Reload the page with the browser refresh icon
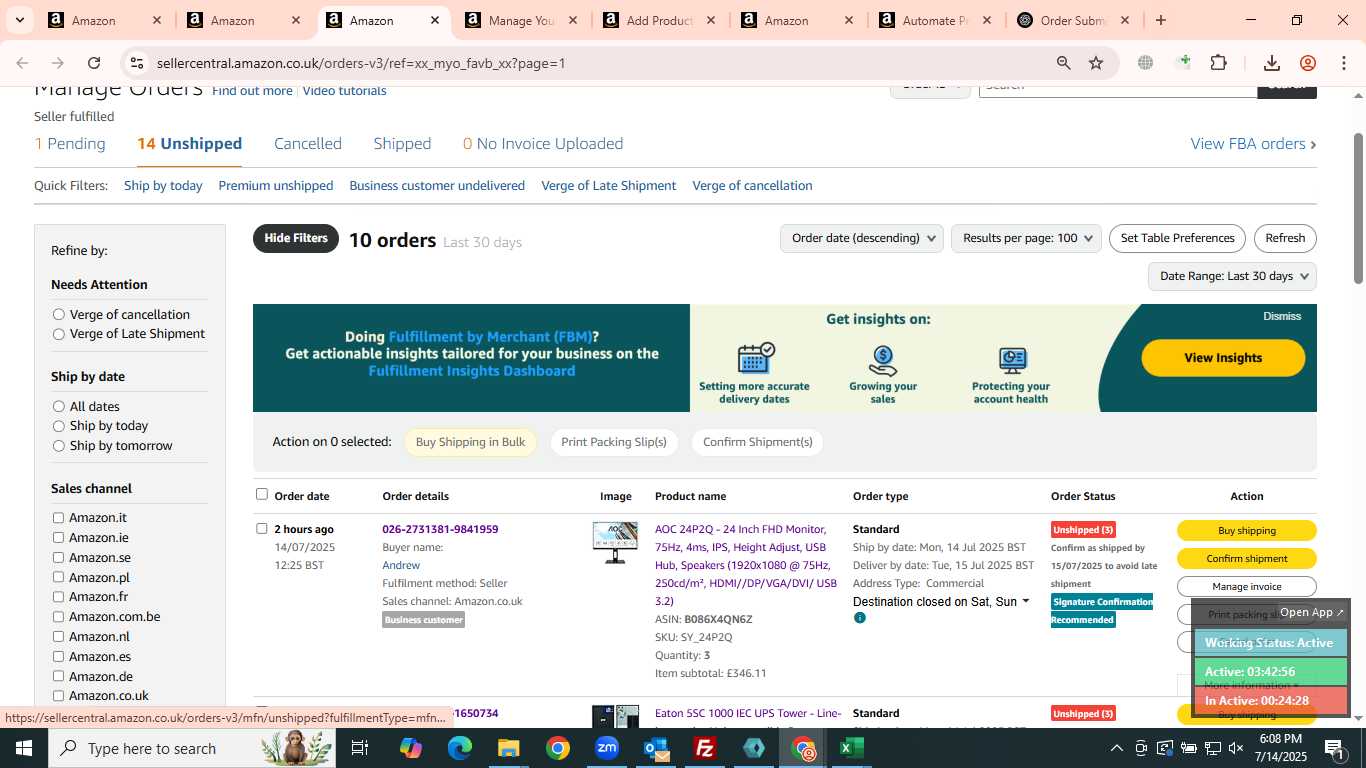Viewport: 1366px width, 768px height. pyautogui.click(x=94, y=63)
